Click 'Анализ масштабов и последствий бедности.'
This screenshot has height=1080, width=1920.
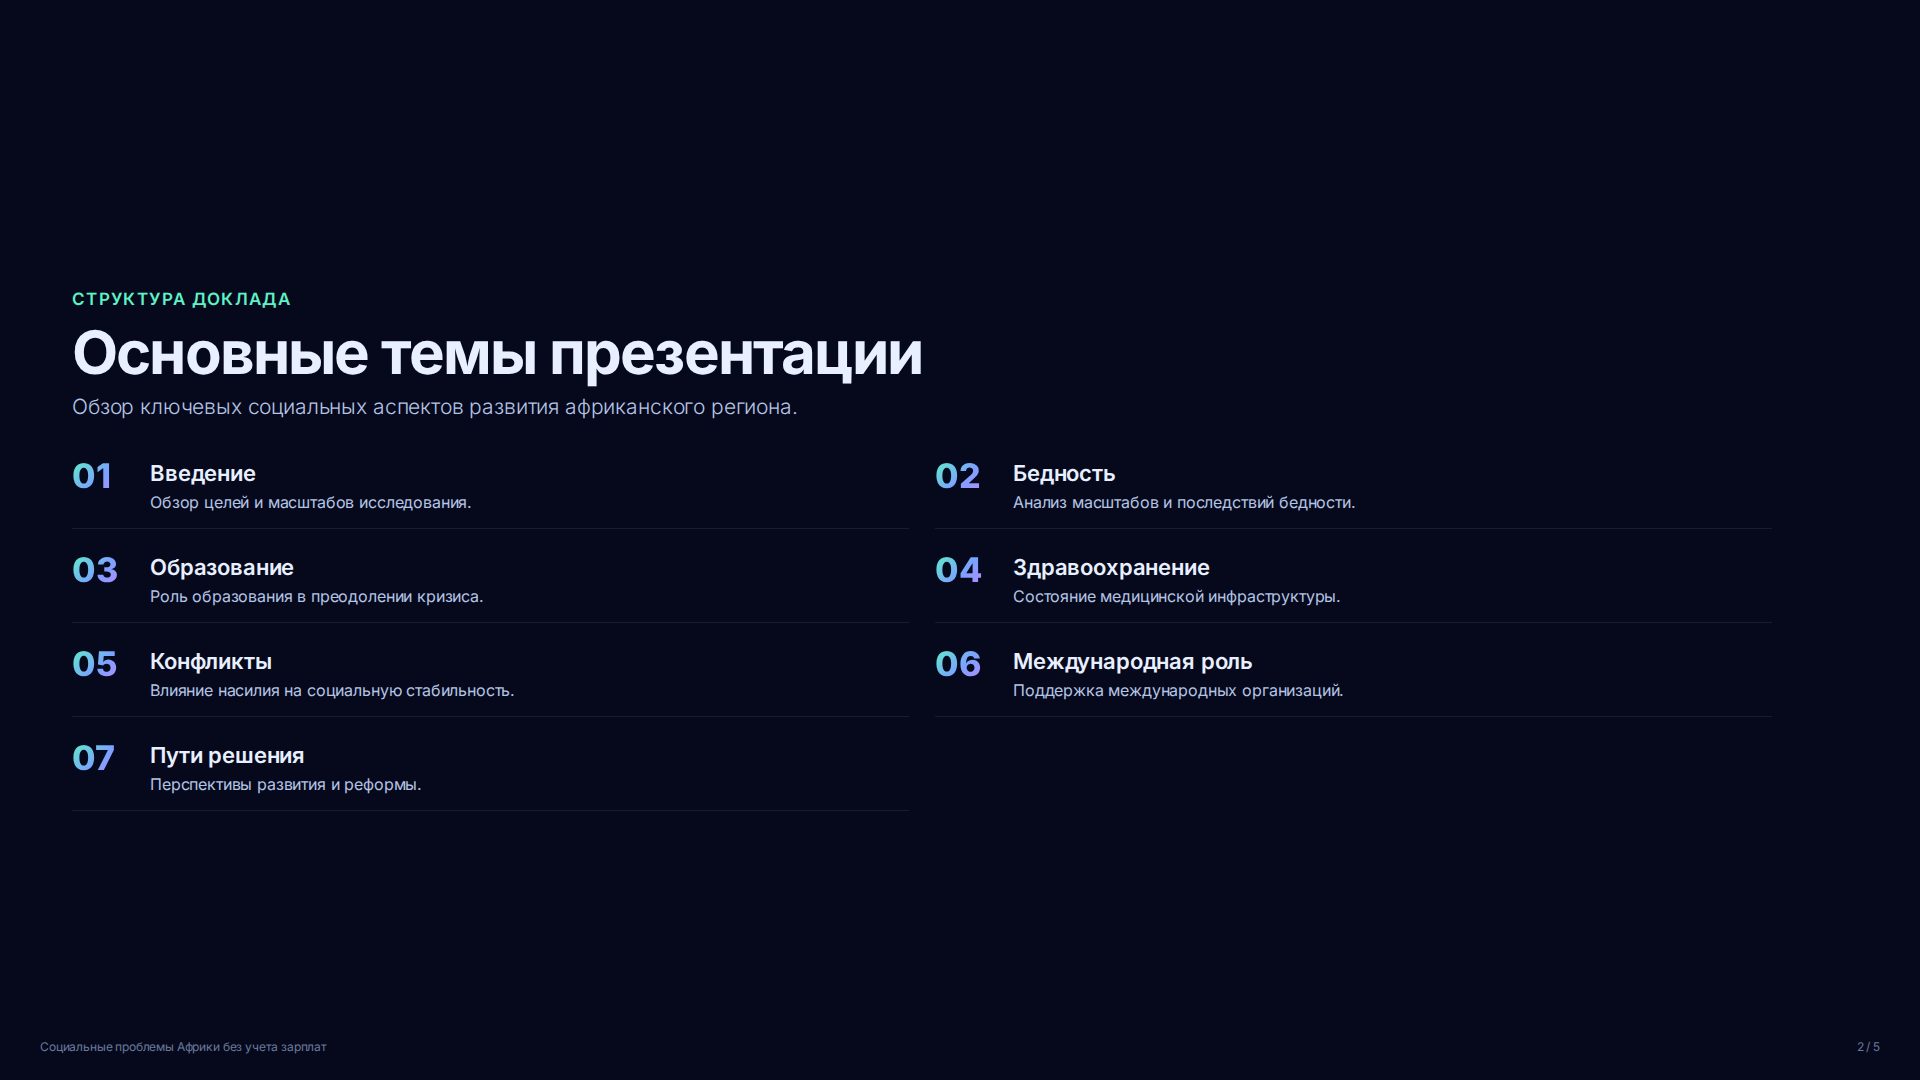pos(1184,502)
